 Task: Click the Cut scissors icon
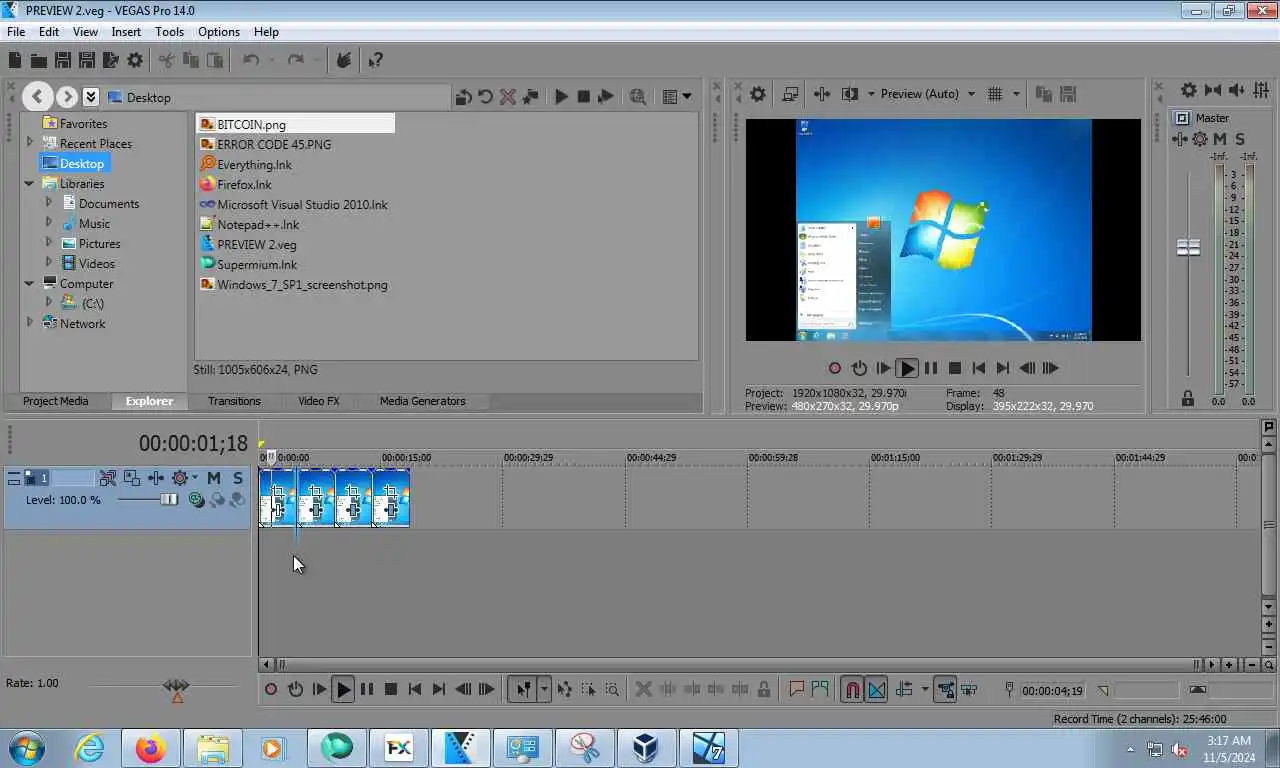166,61
